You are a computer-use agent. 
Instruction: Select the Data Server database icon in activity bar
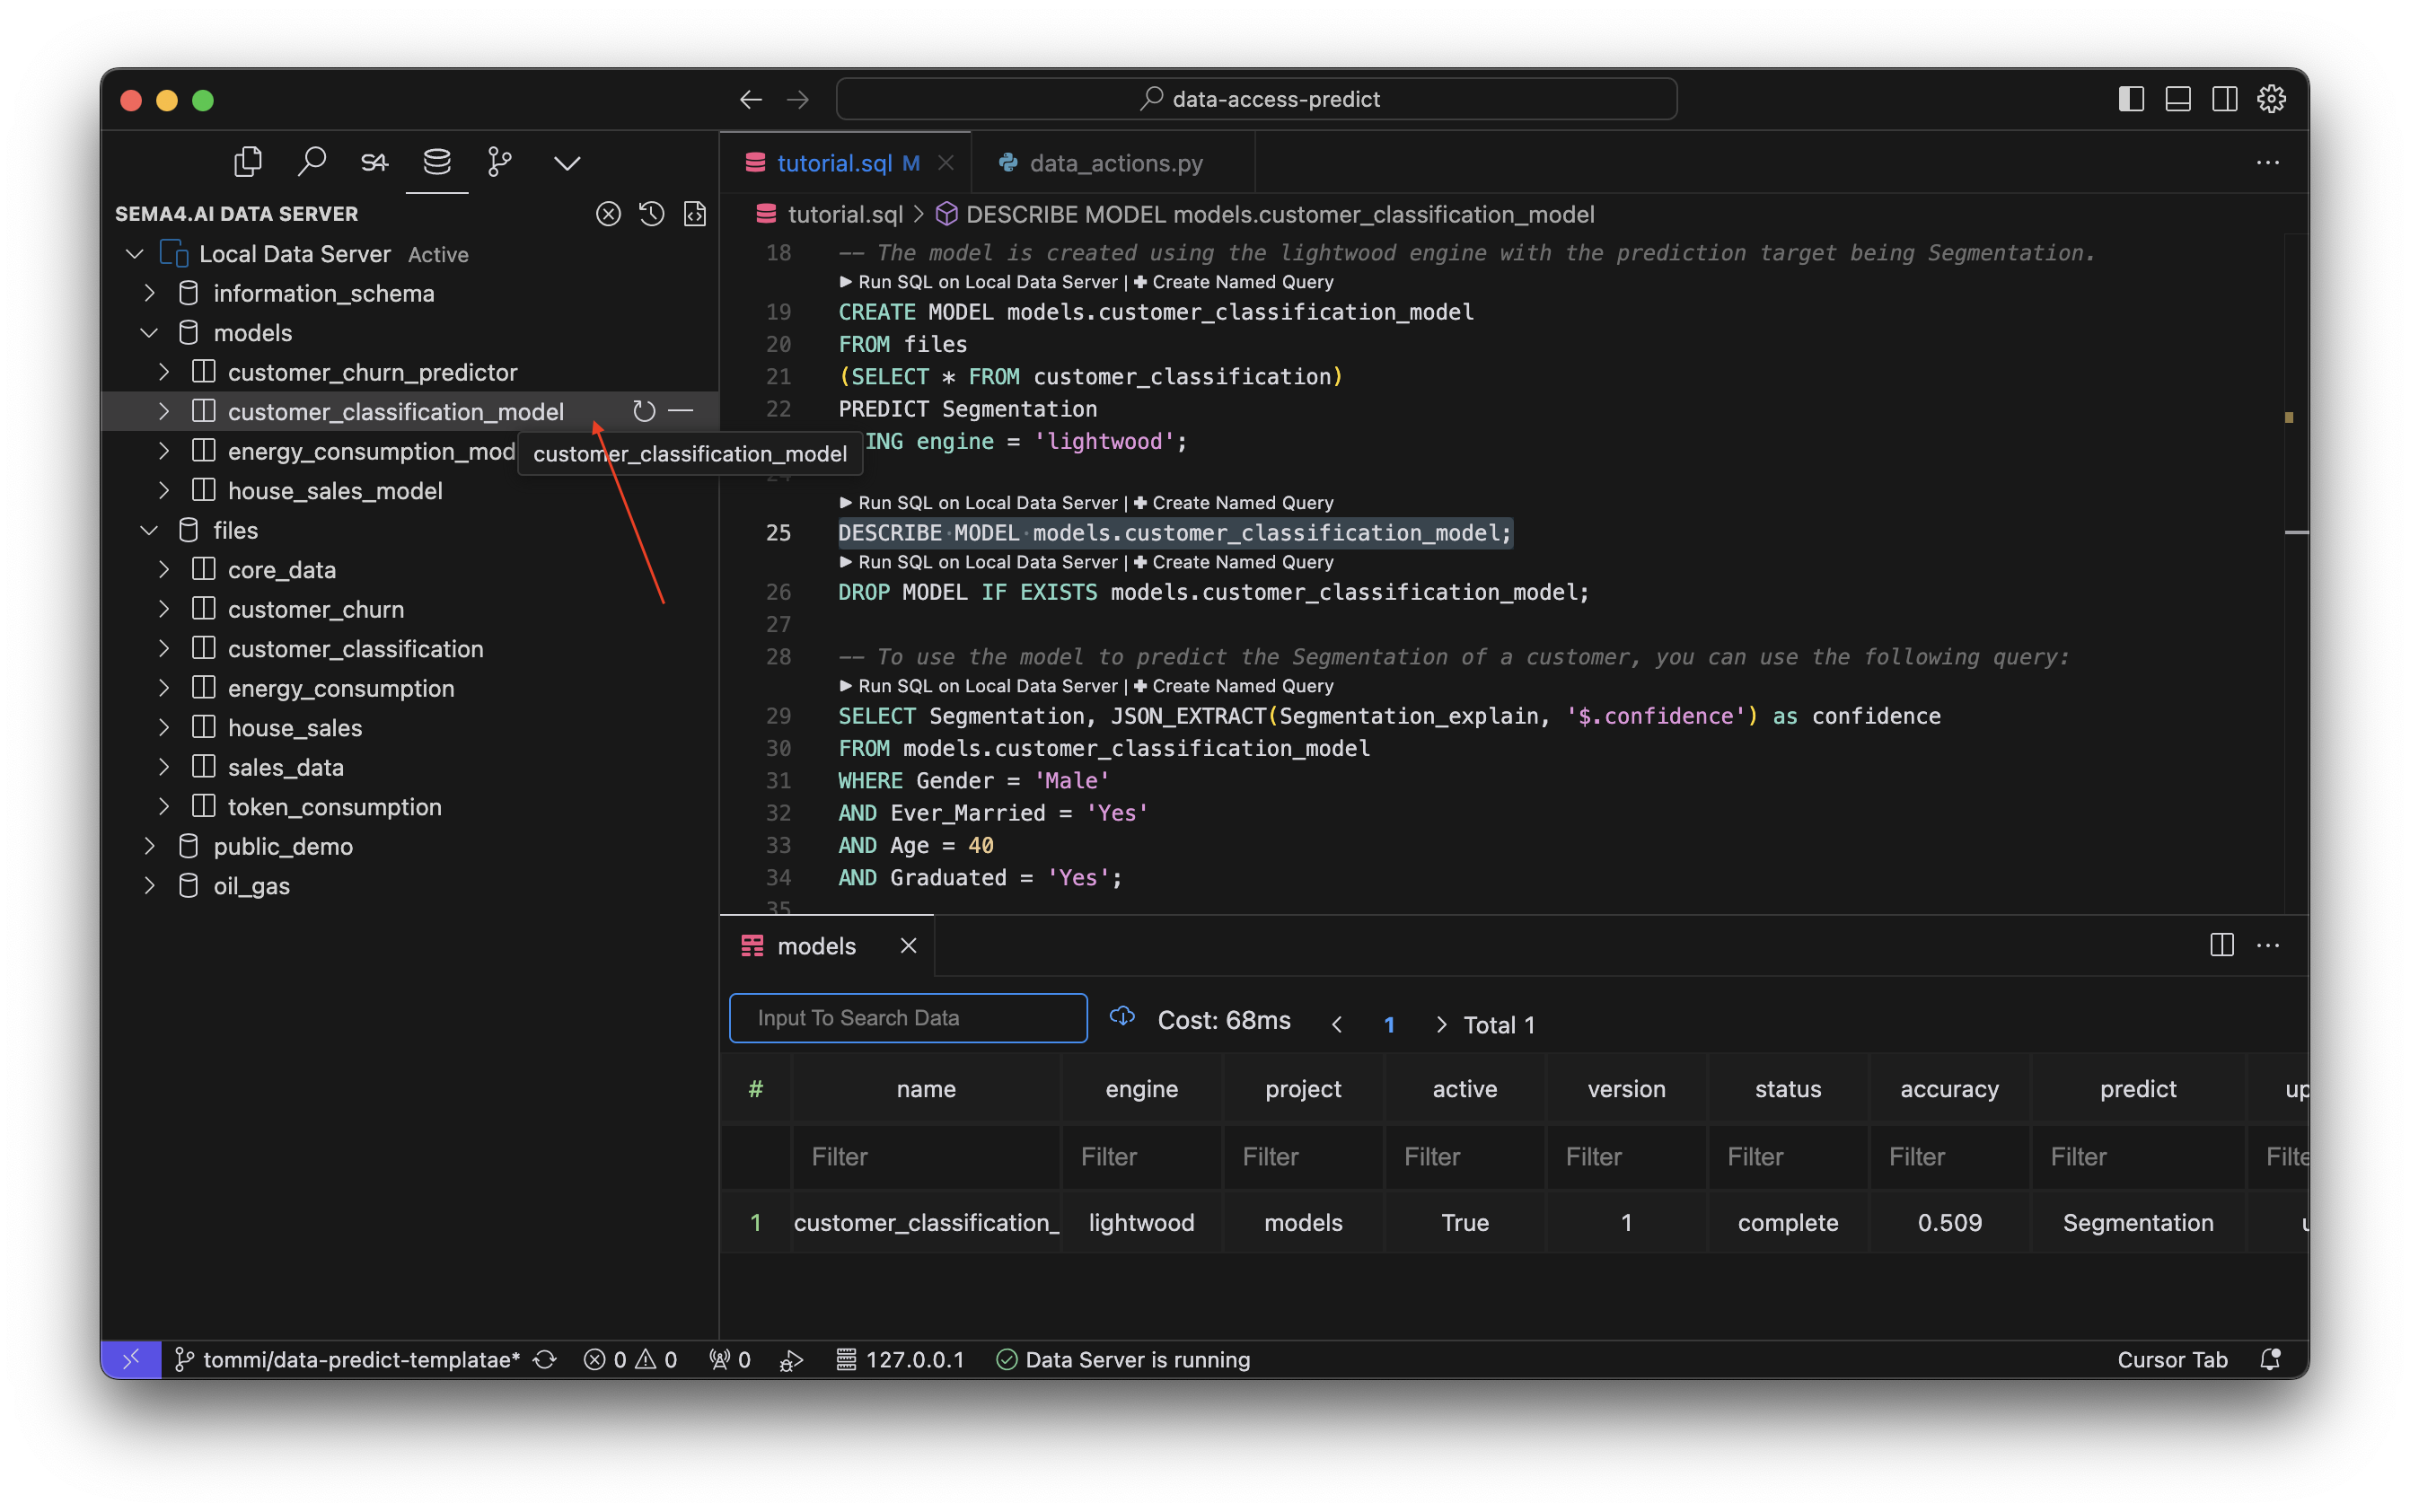pos(437,161)
